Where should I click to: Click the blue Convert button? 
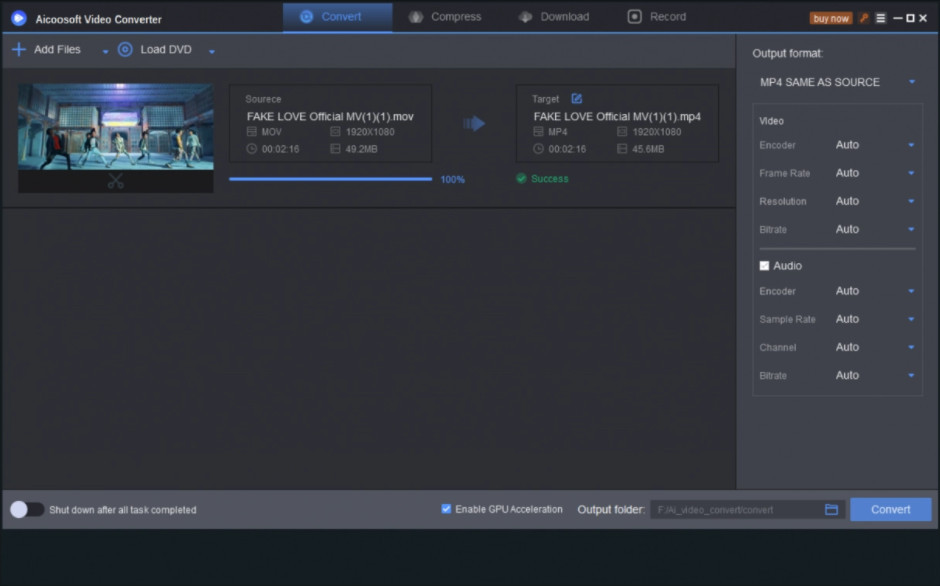click(890, 509)
